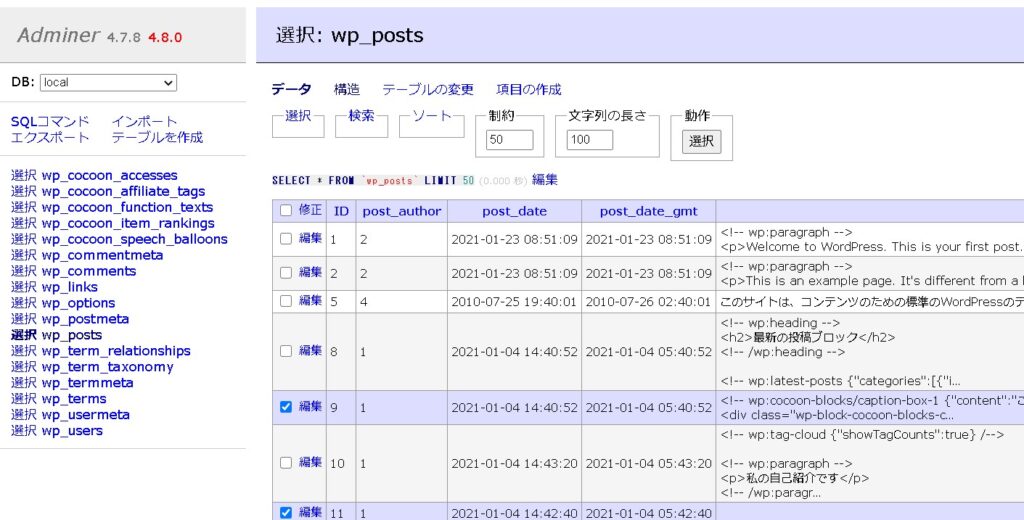Switch to the 構造 structure tab
Viewport: 1024px width, 520px height.
pos(347,89)
